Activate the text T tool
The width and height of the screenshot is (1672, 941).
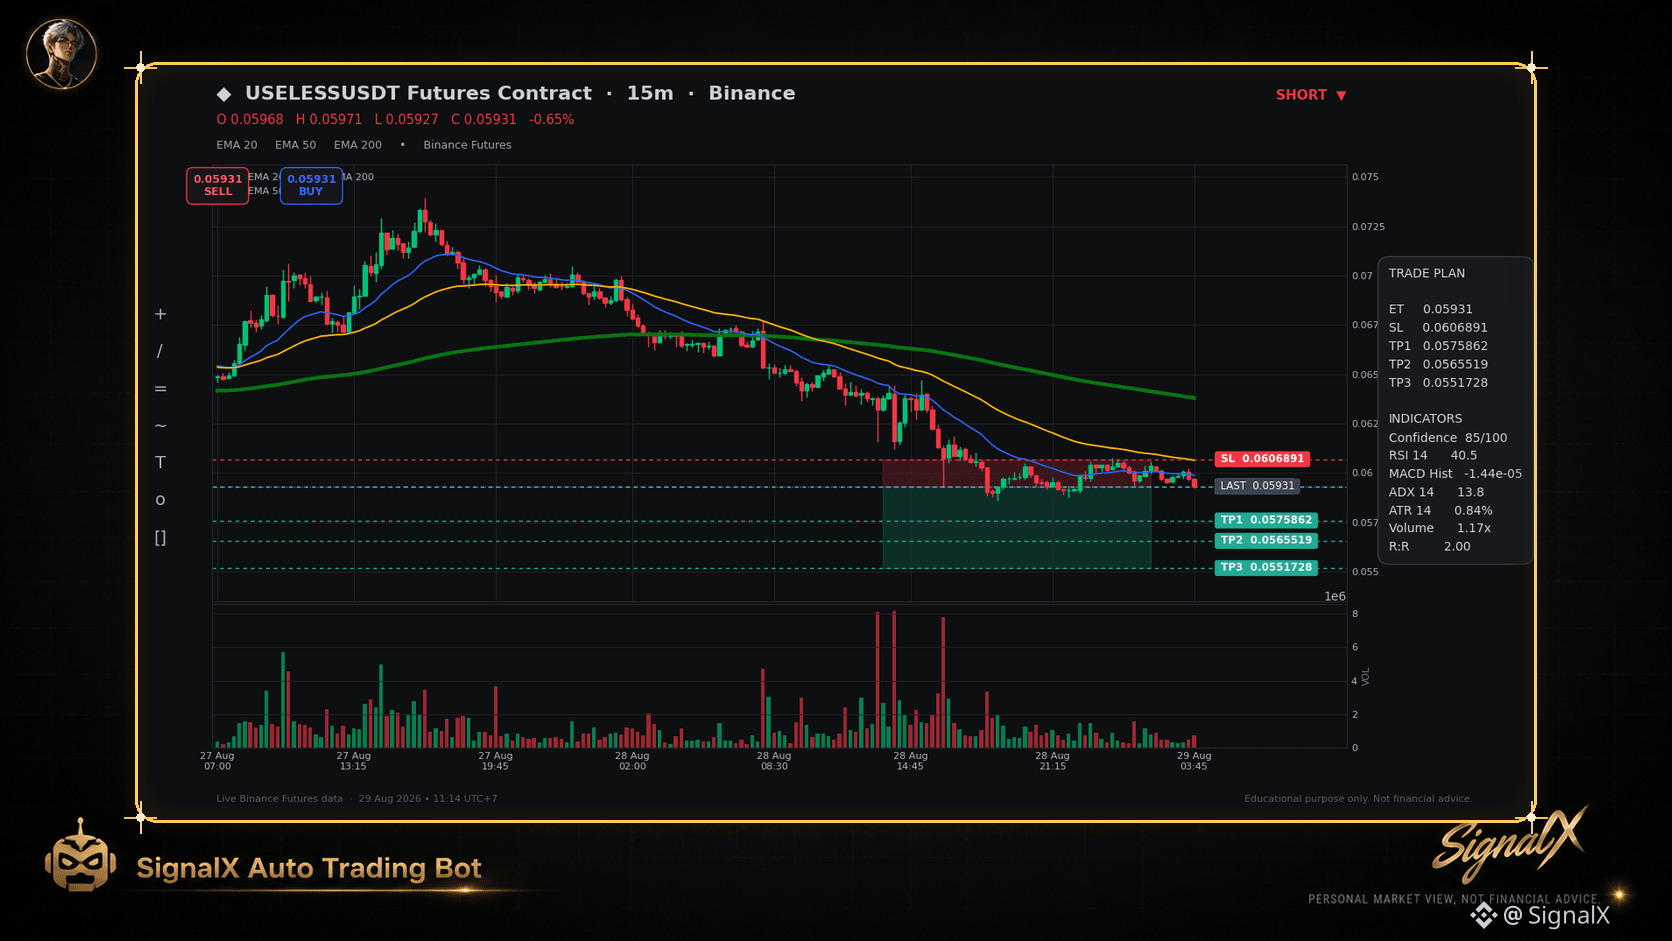160,462
